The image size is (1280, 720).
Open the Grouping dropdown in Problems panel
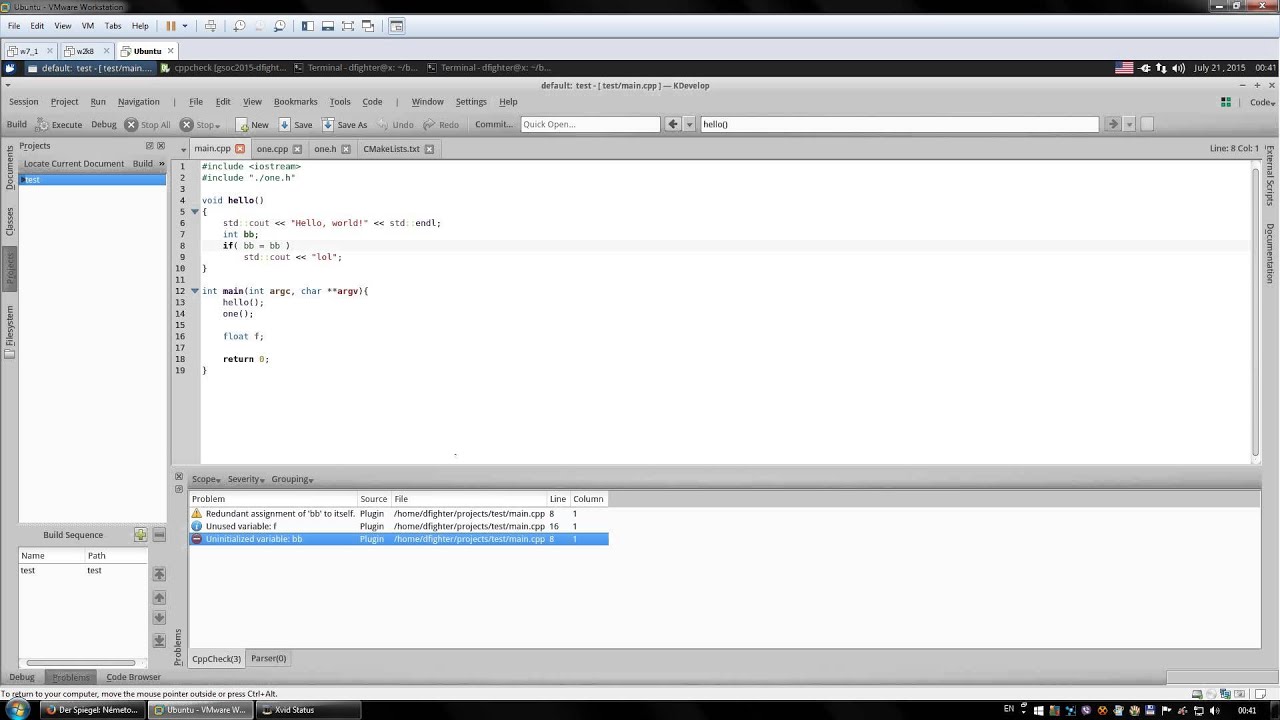(x=292, y=479)
